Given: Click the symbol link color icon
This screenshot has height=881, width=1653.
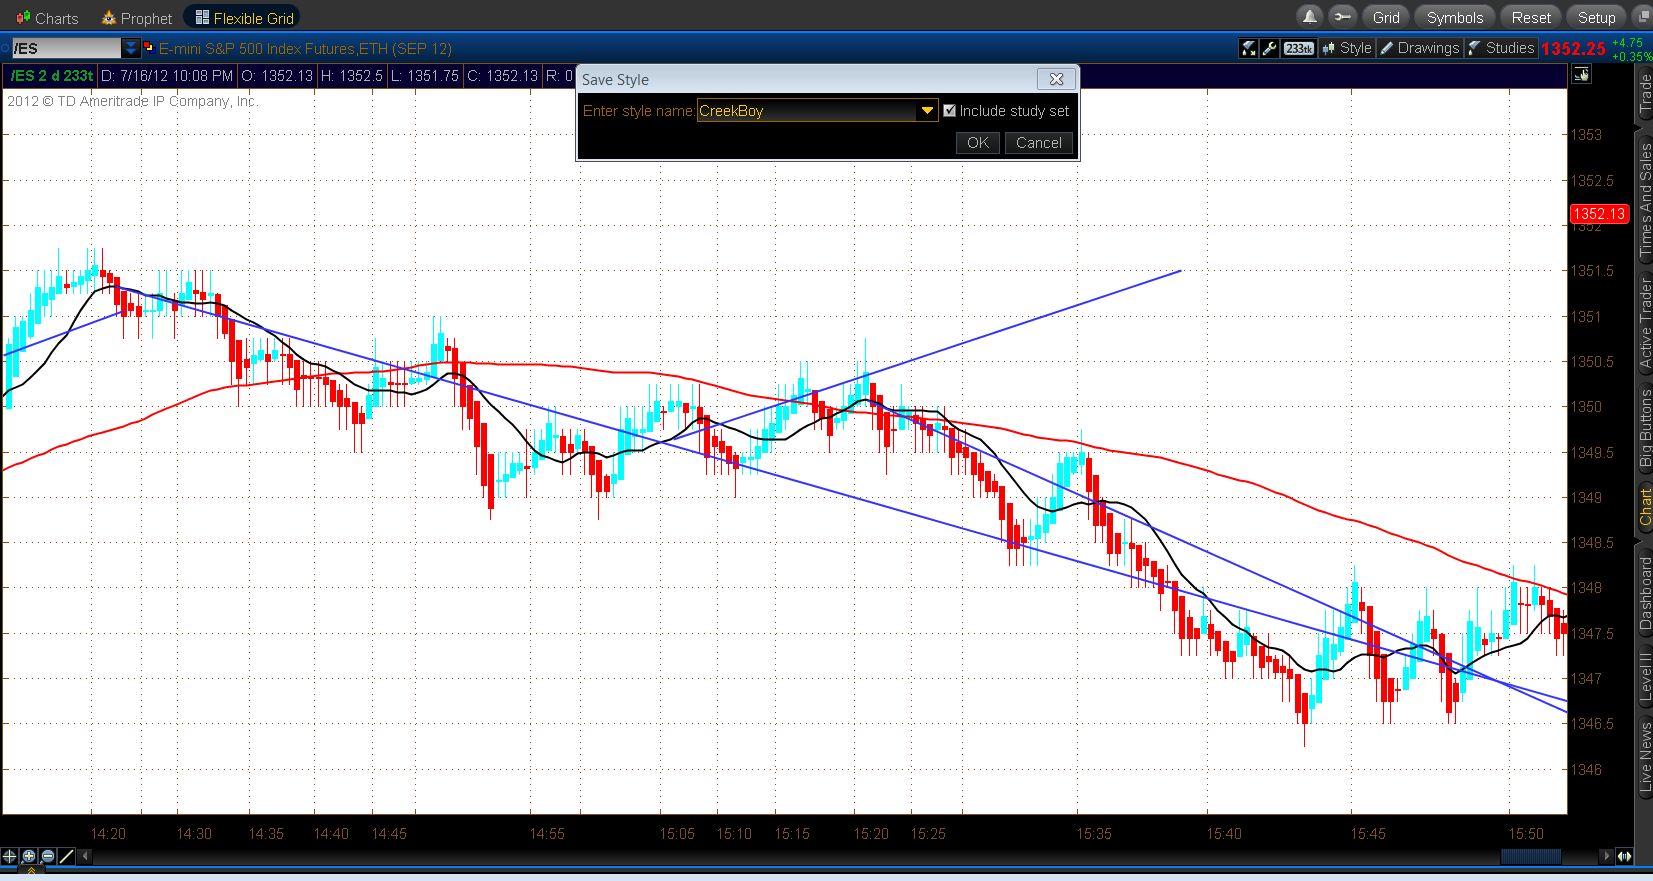Looking at the screenshot, I should coord(148,47).
